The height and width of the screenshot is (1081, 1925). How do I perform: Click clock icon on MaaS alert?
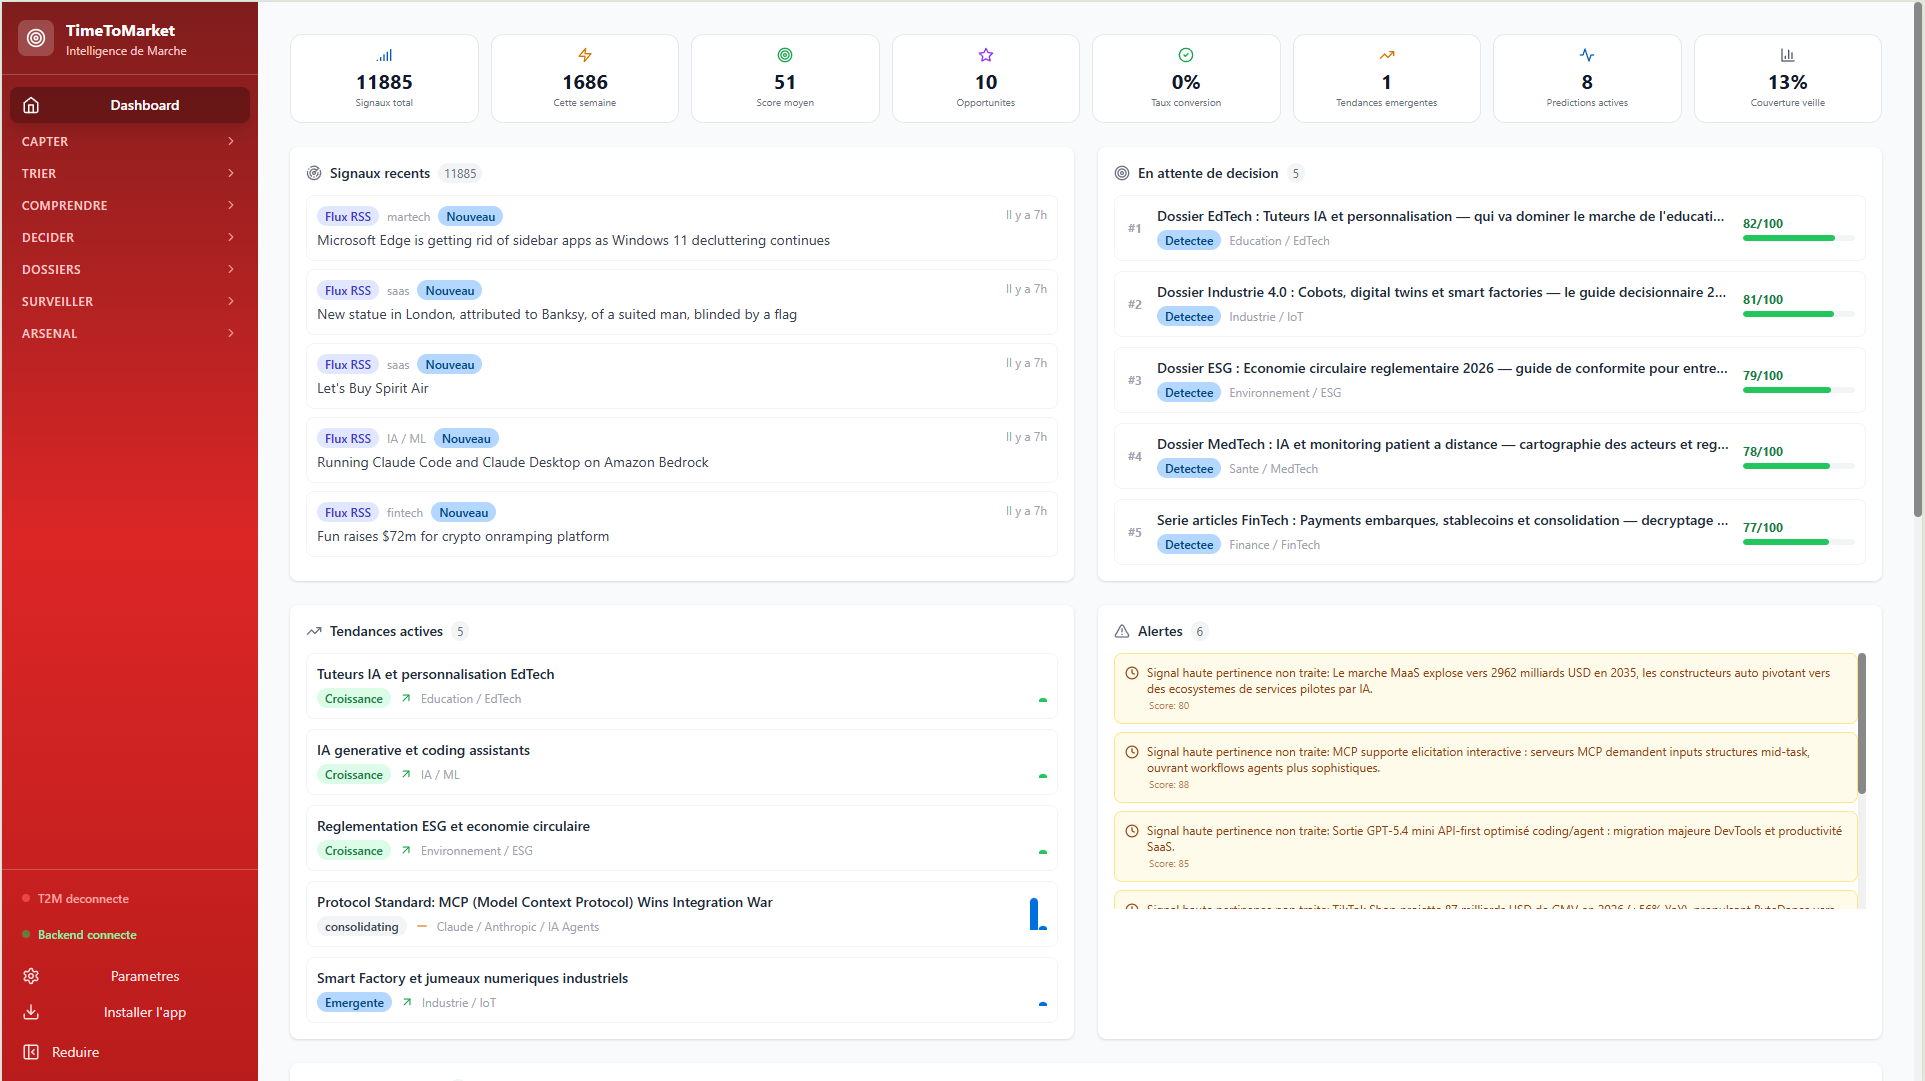click(1132, 673)
